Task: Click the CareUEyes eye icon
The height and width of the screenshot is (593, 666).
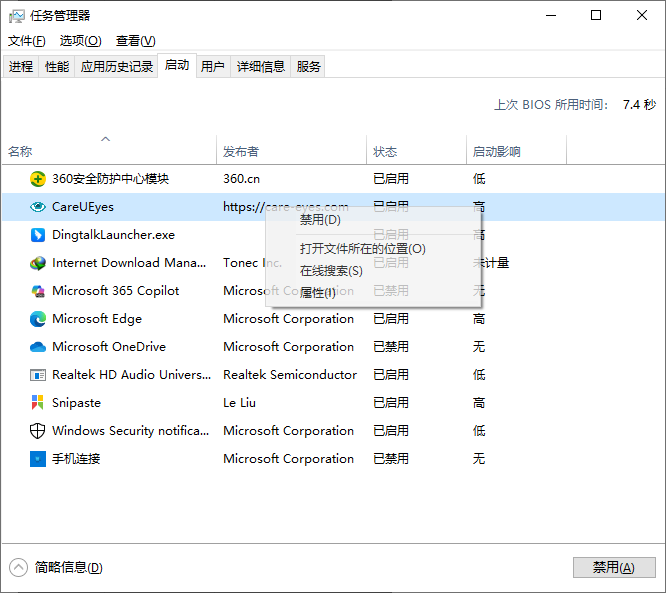Action: click(x=38, y=207)
